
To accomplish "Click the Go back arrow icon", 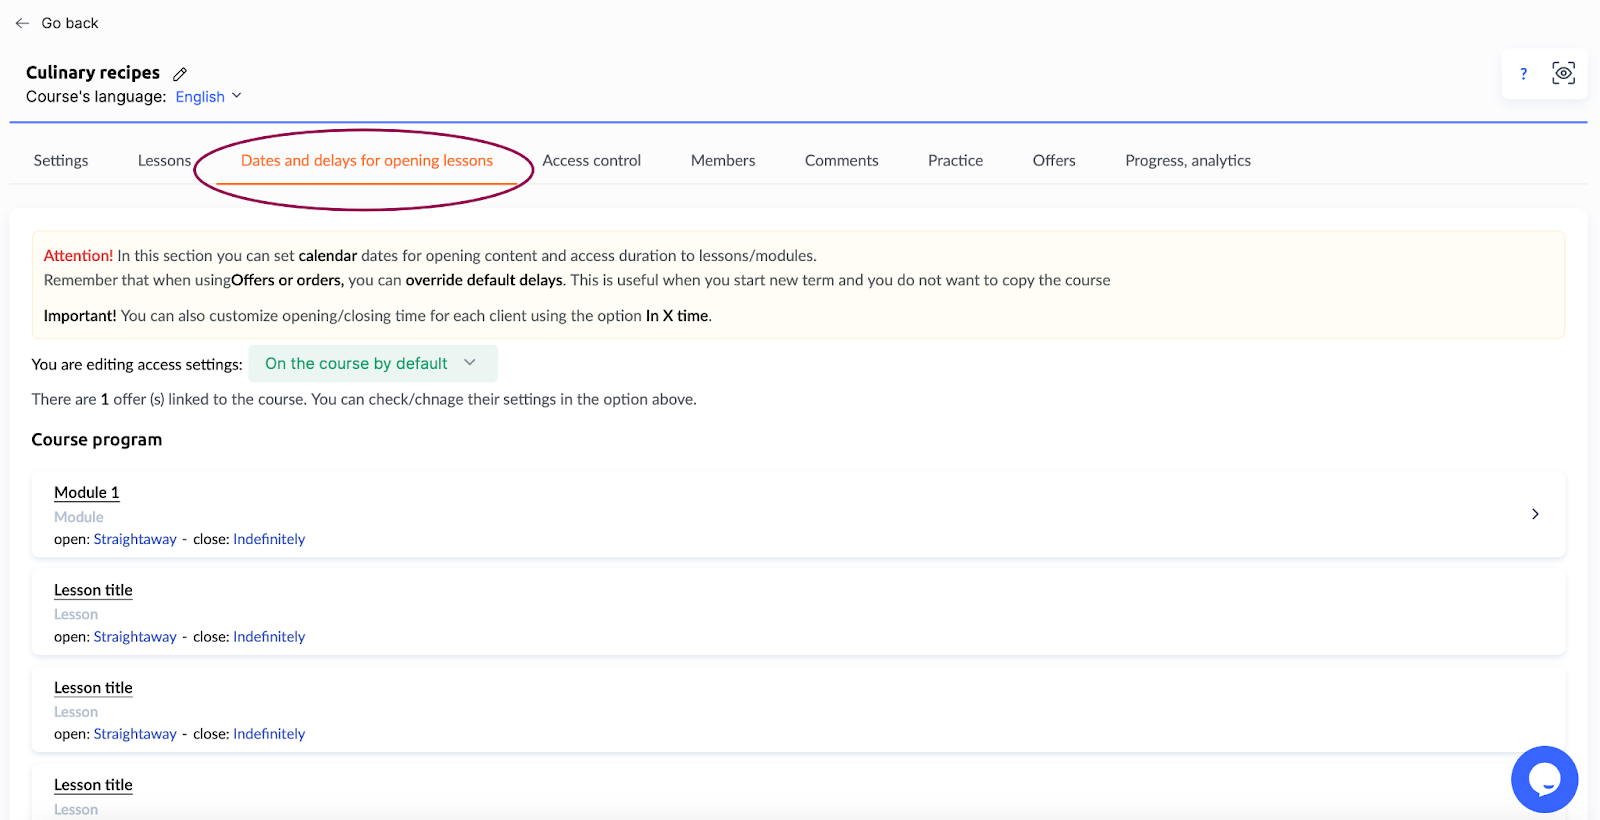I will [22, 23].
